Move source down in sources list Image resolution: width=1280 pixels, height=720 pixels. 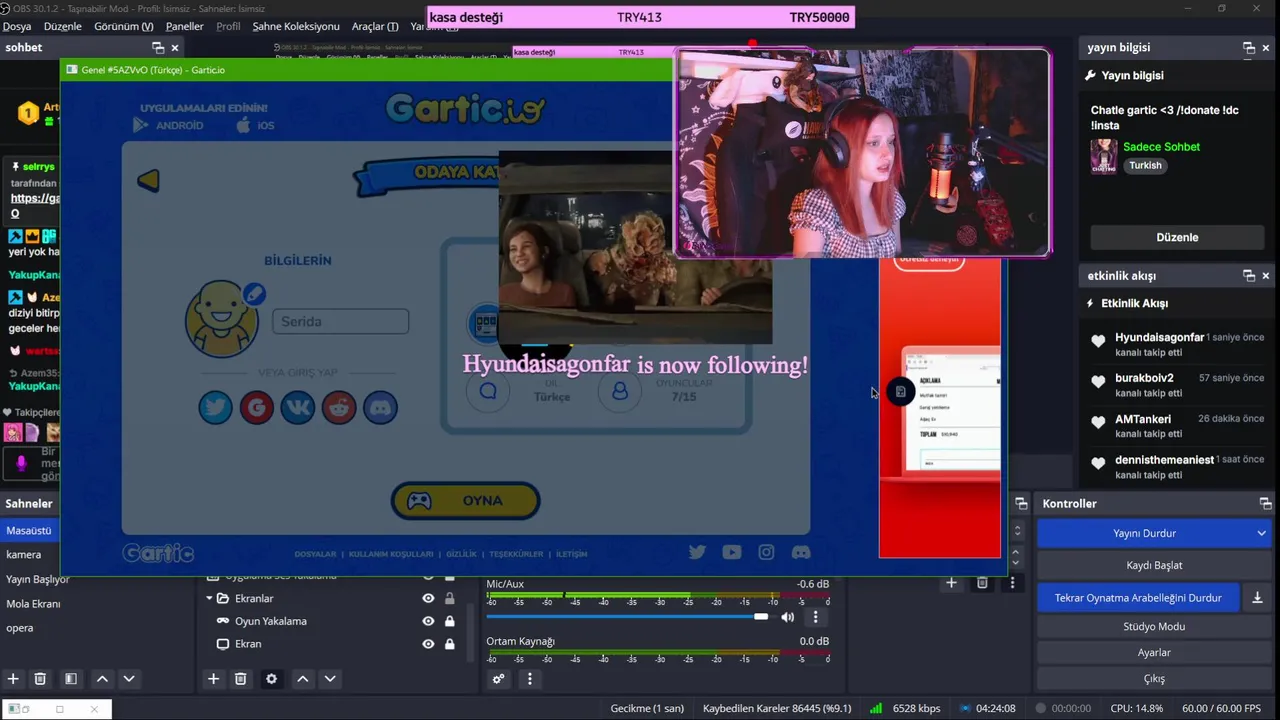pos(330,679)
